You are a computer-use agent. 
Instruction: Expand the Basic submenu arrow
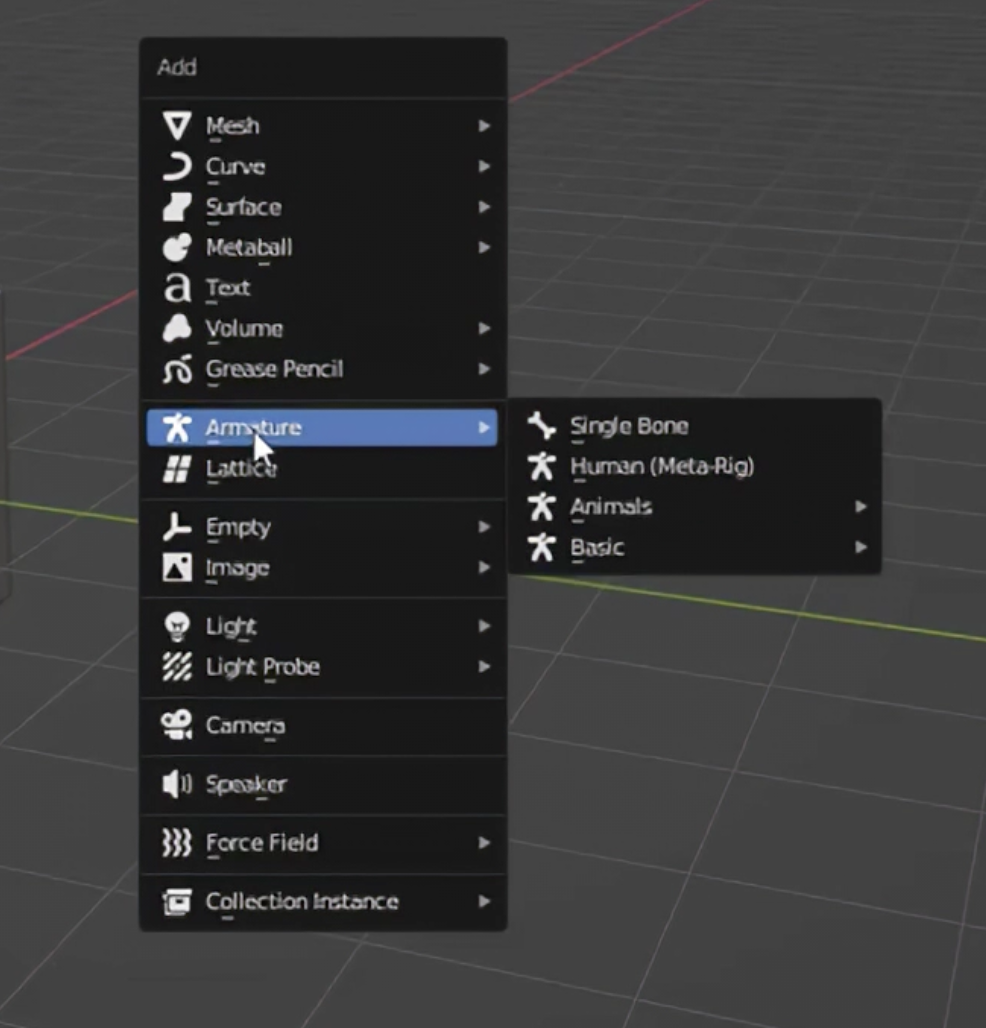click(861, 547)
